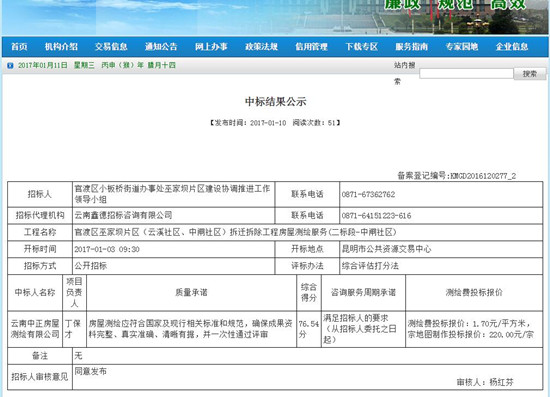Click the 综合评估打分法 cell
Screen dimensions: 550x397
441,266
